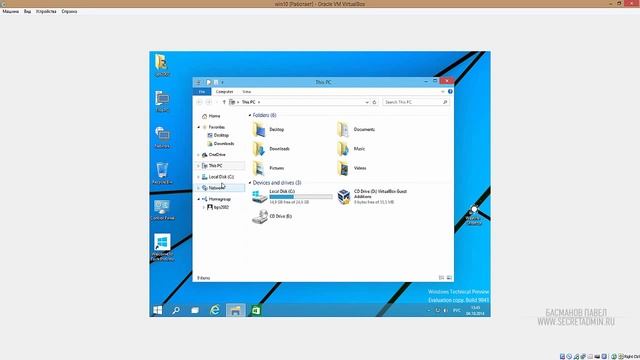Image resolution: width=640 pixels, height=360 pixels.
Task: Open the address bar history dropdown
Action: [x=367, y=102]
